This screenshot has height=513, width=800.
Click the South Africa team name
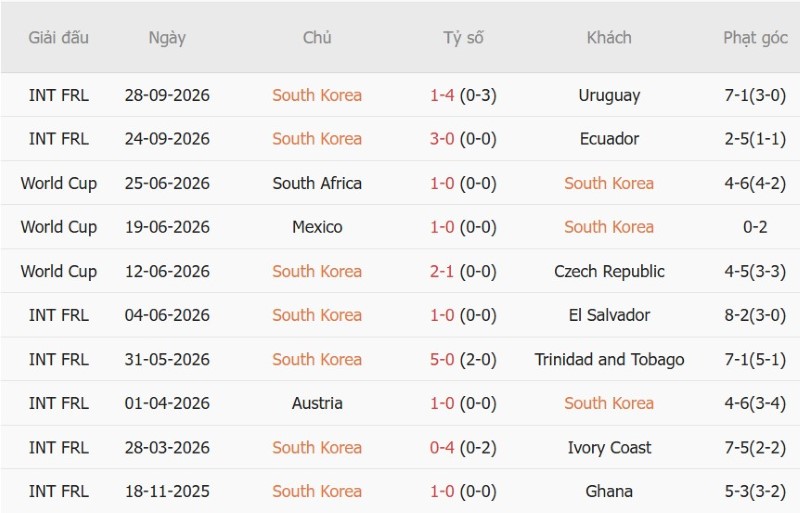tap(317, 183)
